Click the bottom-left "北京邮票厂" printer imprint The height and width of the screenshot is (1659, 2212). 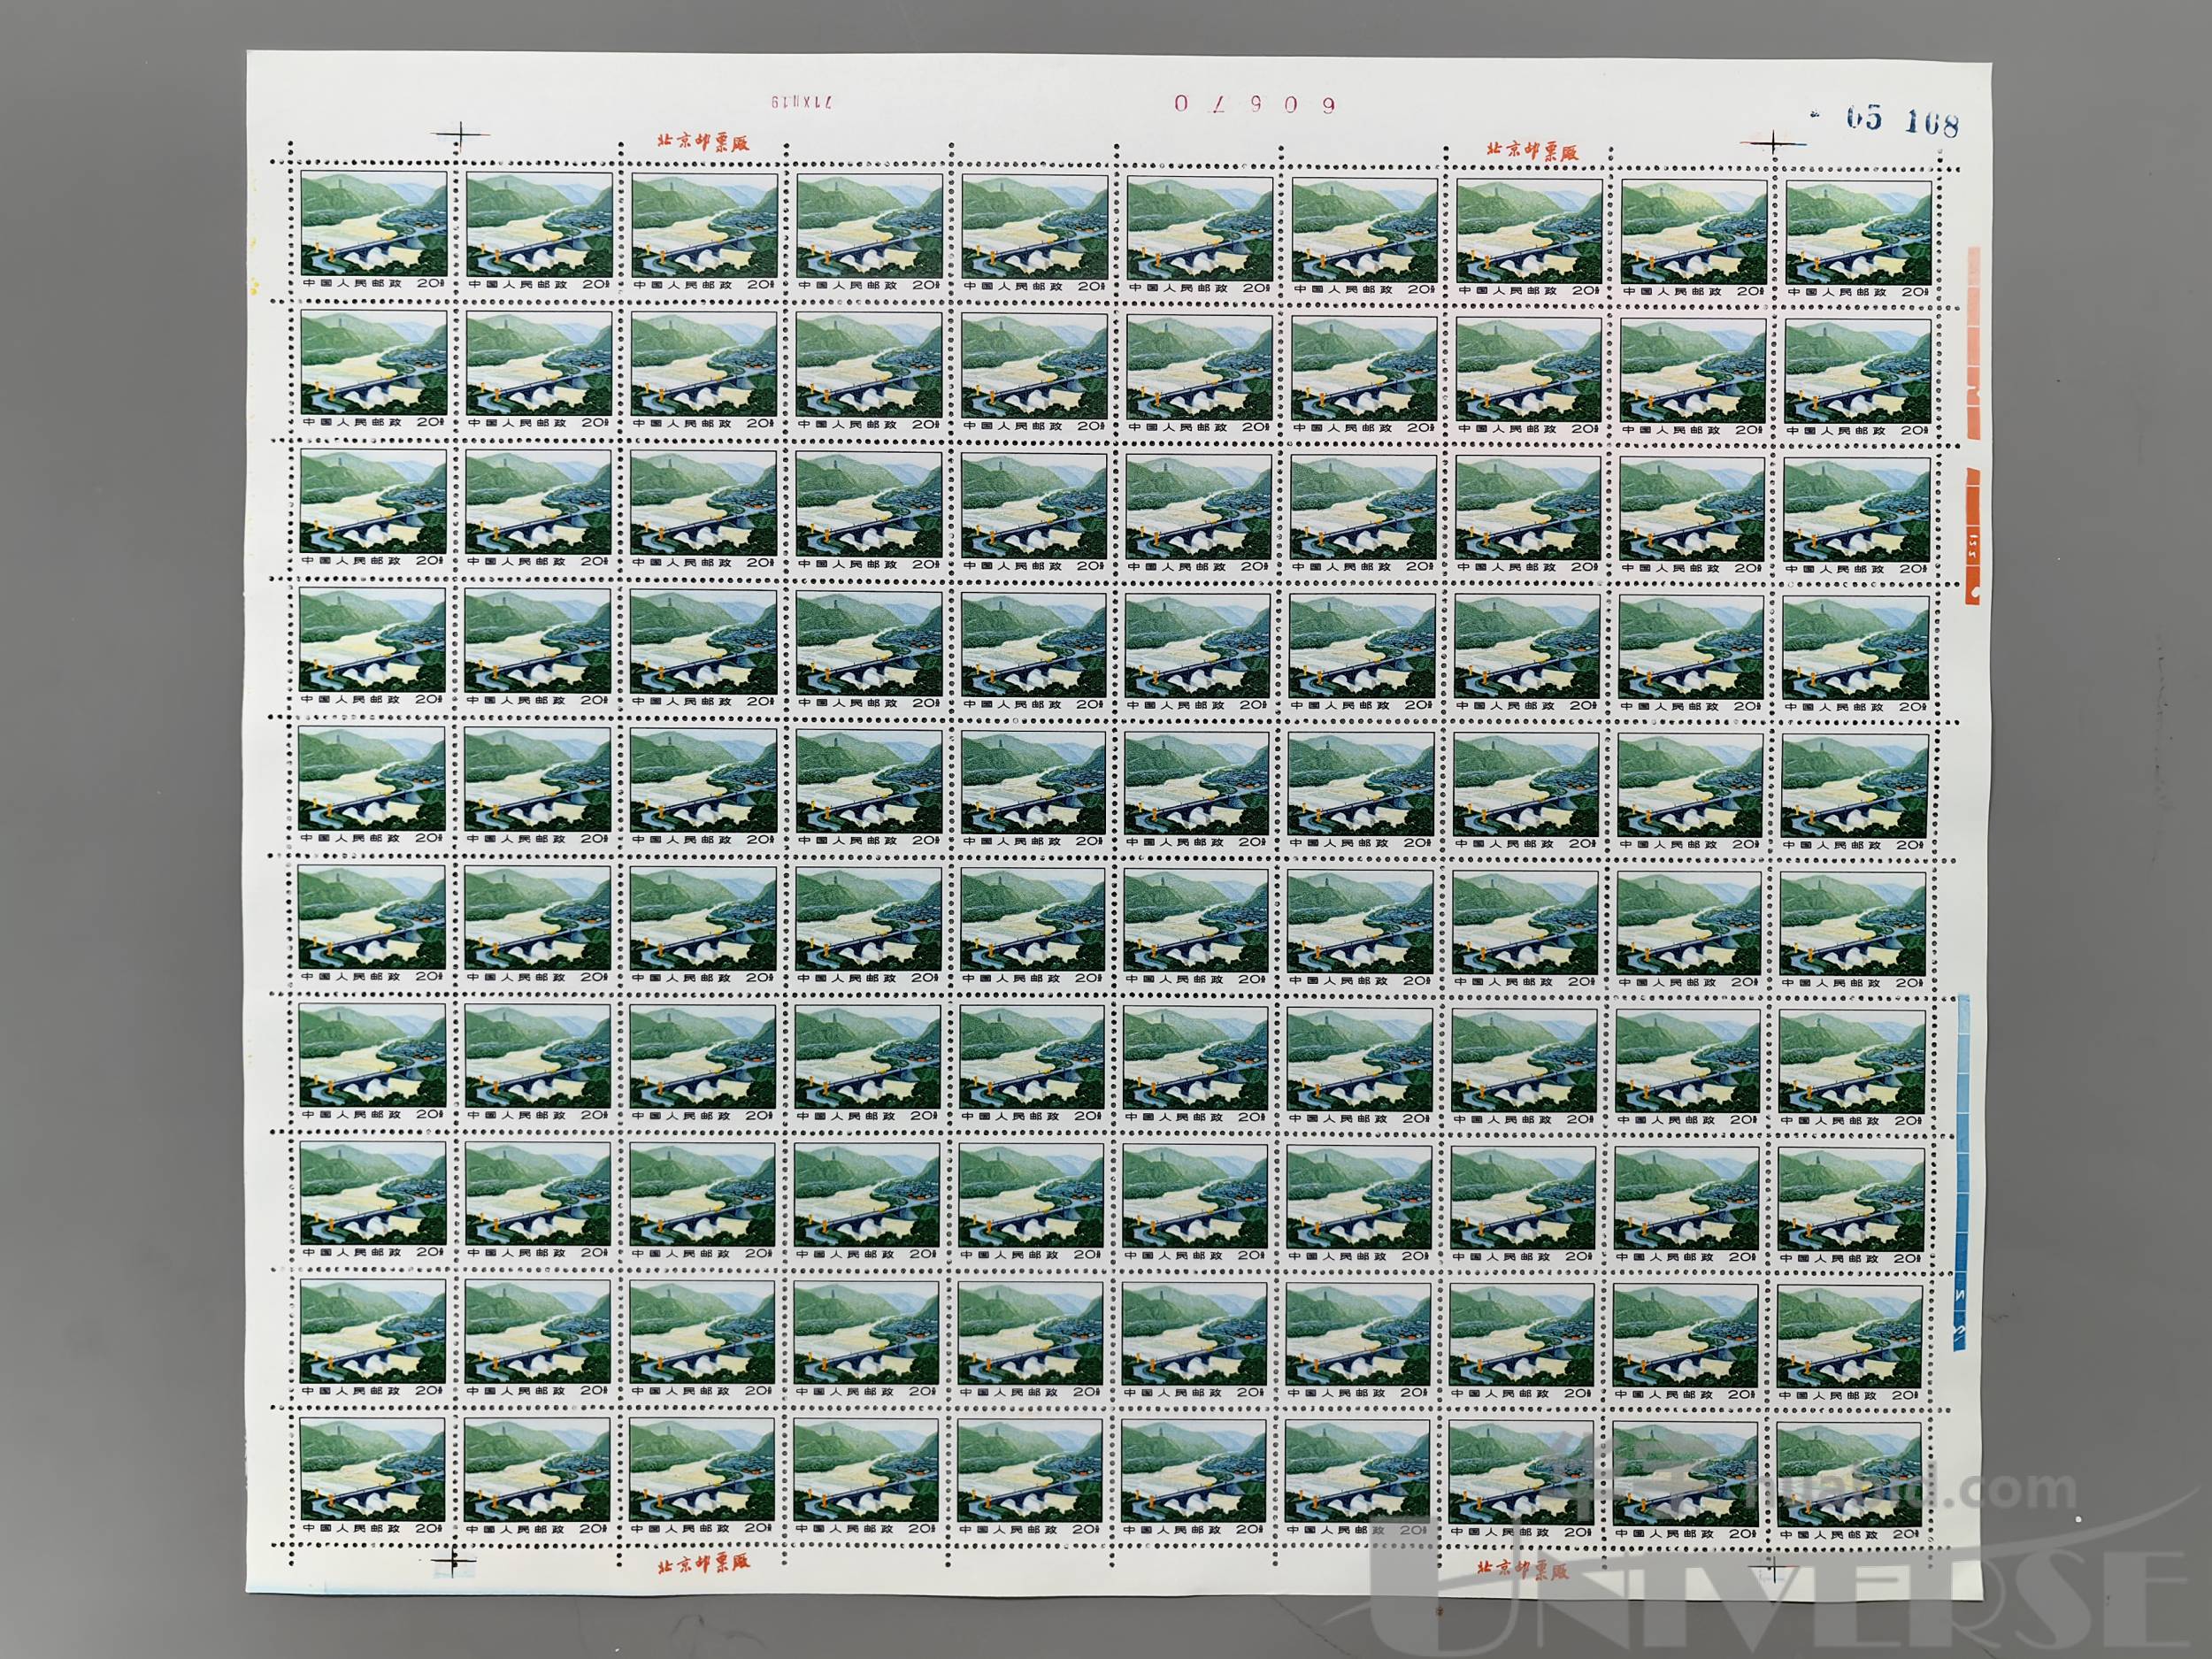click(x=703, y=1563)
